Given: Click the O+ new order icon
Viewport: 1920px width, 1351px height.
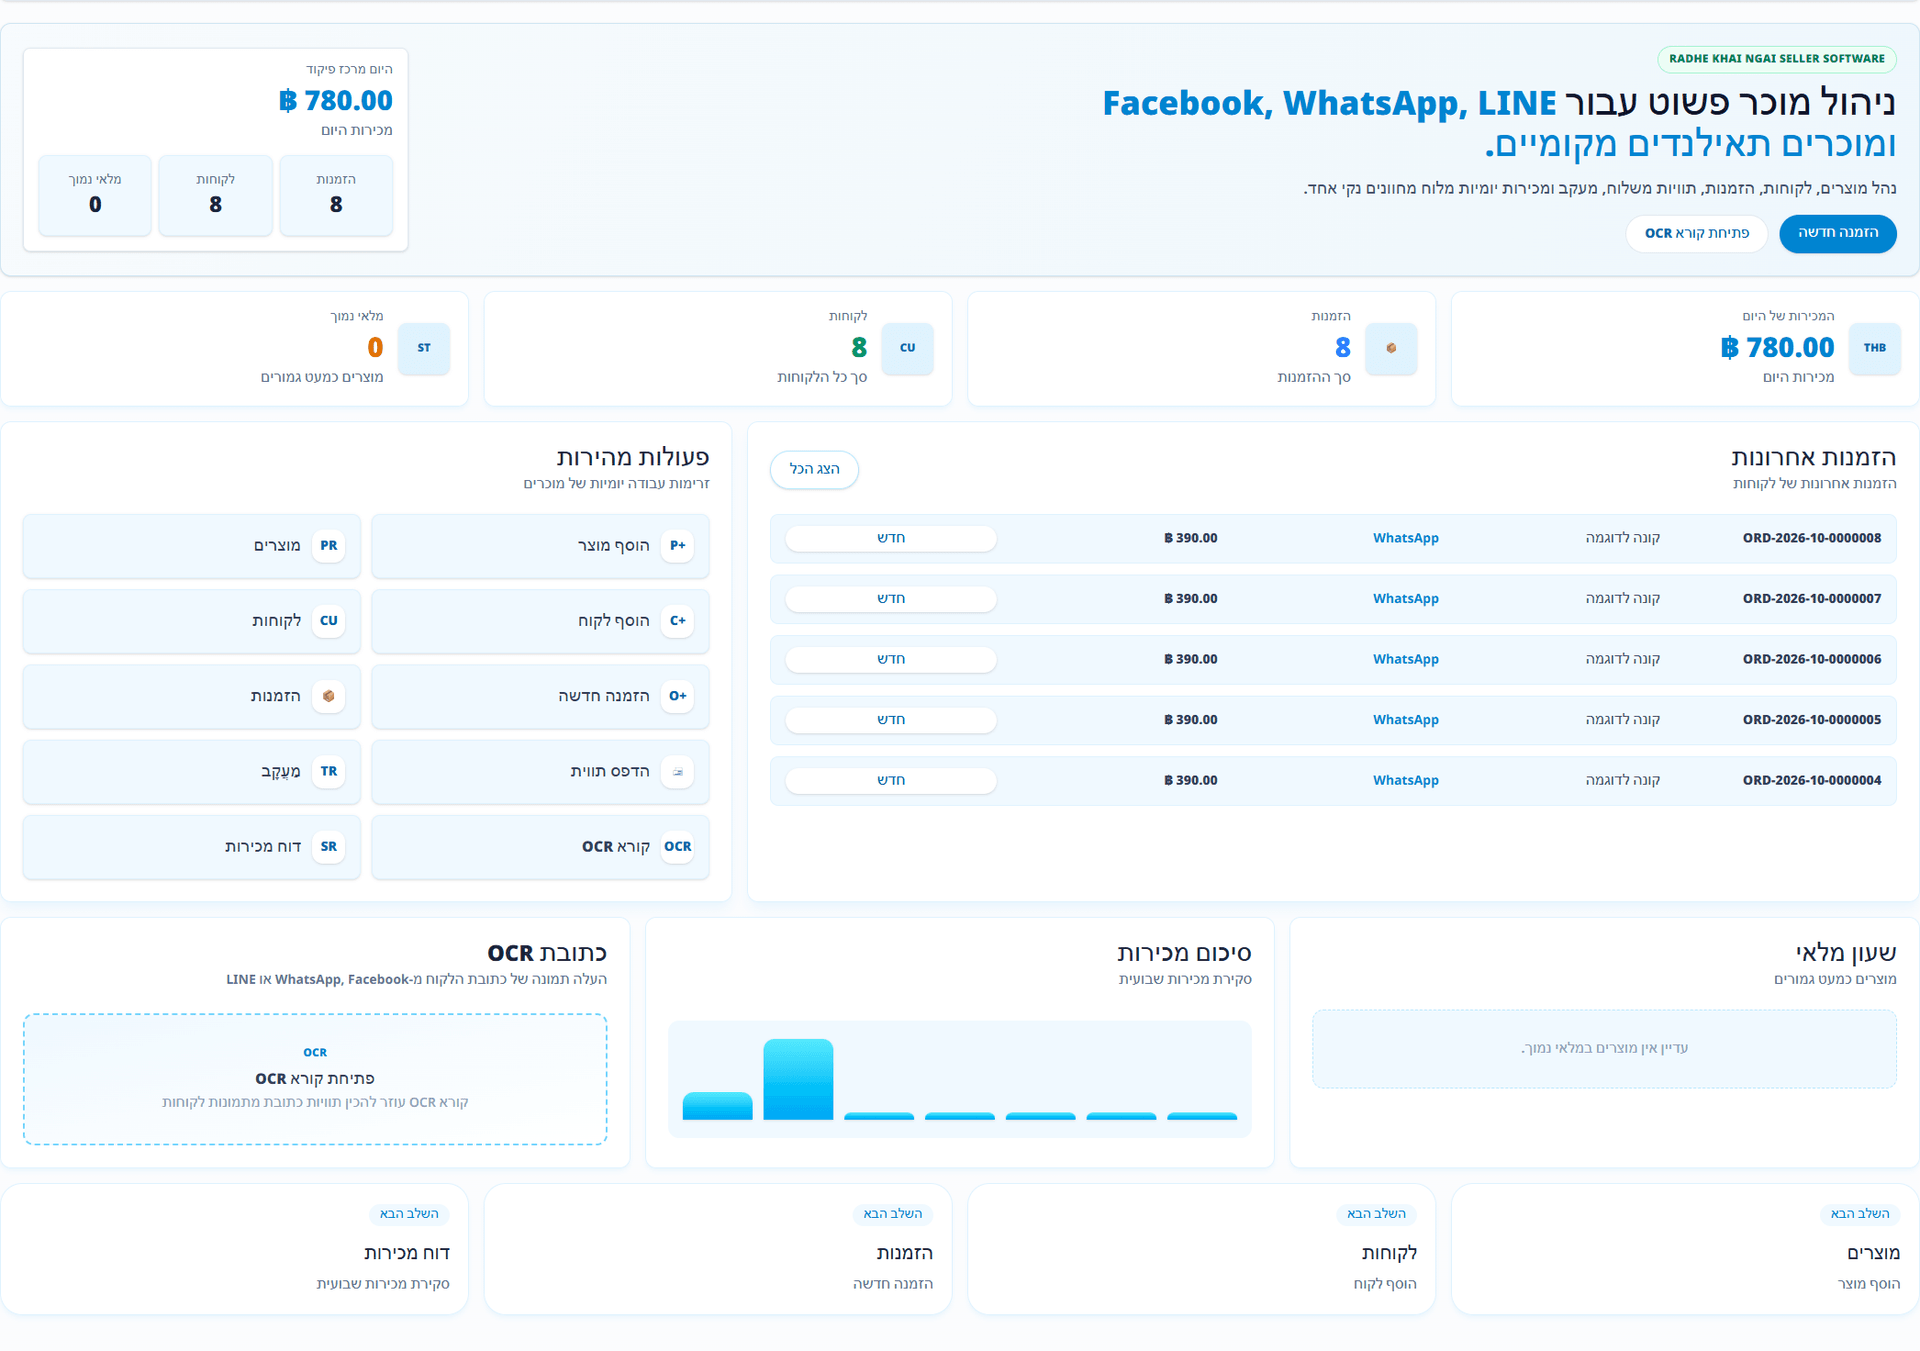Looking at the screenshot, I should click(677, 696).
